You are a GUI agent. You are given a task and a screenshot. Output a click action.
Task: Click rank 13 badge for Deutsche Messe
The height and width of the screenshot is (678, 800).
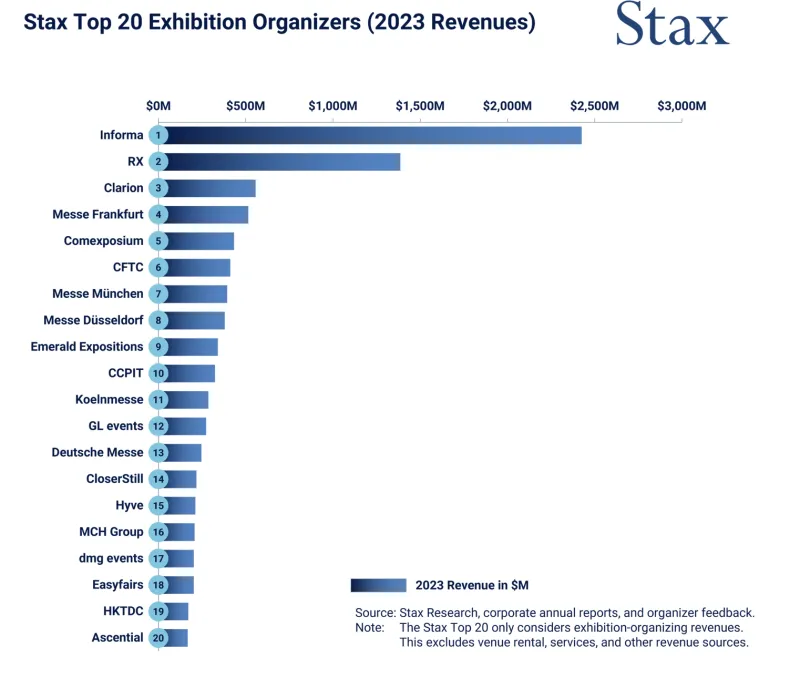click(158, 453)
